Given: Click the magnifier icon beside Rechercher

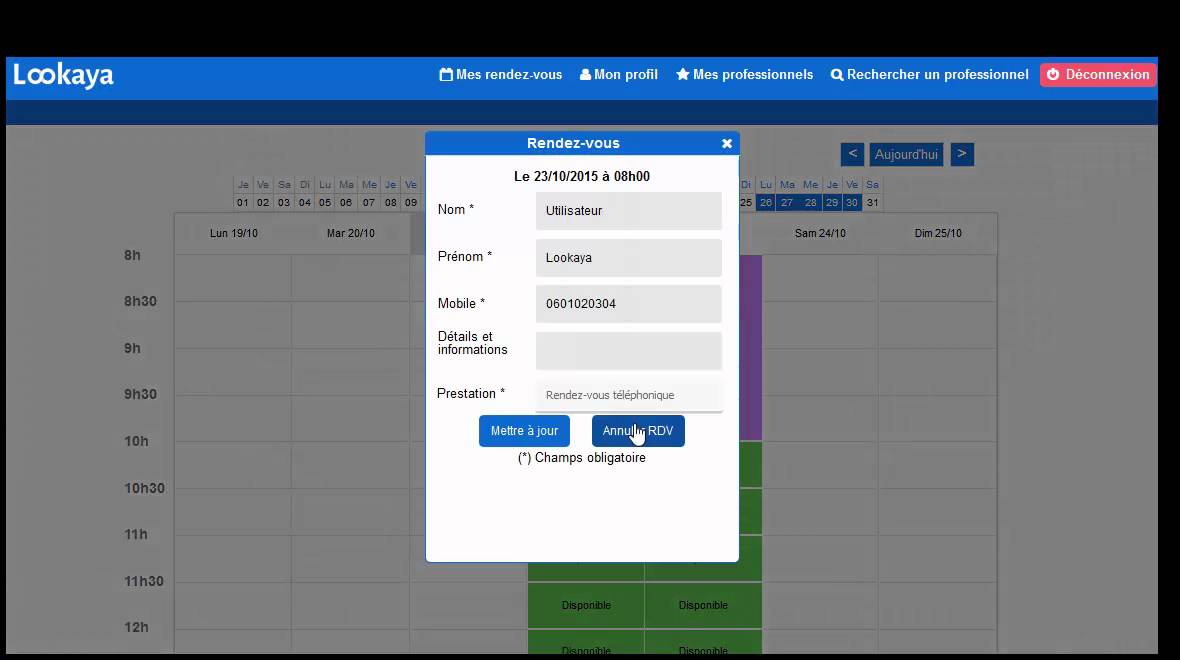Looking at the screenshot, I should point(837,75).
